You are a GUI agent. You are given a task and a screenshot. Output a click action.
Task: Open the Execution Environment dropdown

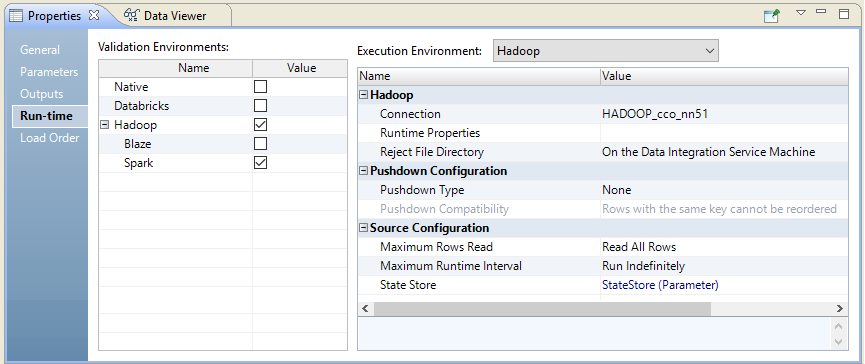[606, 51]
